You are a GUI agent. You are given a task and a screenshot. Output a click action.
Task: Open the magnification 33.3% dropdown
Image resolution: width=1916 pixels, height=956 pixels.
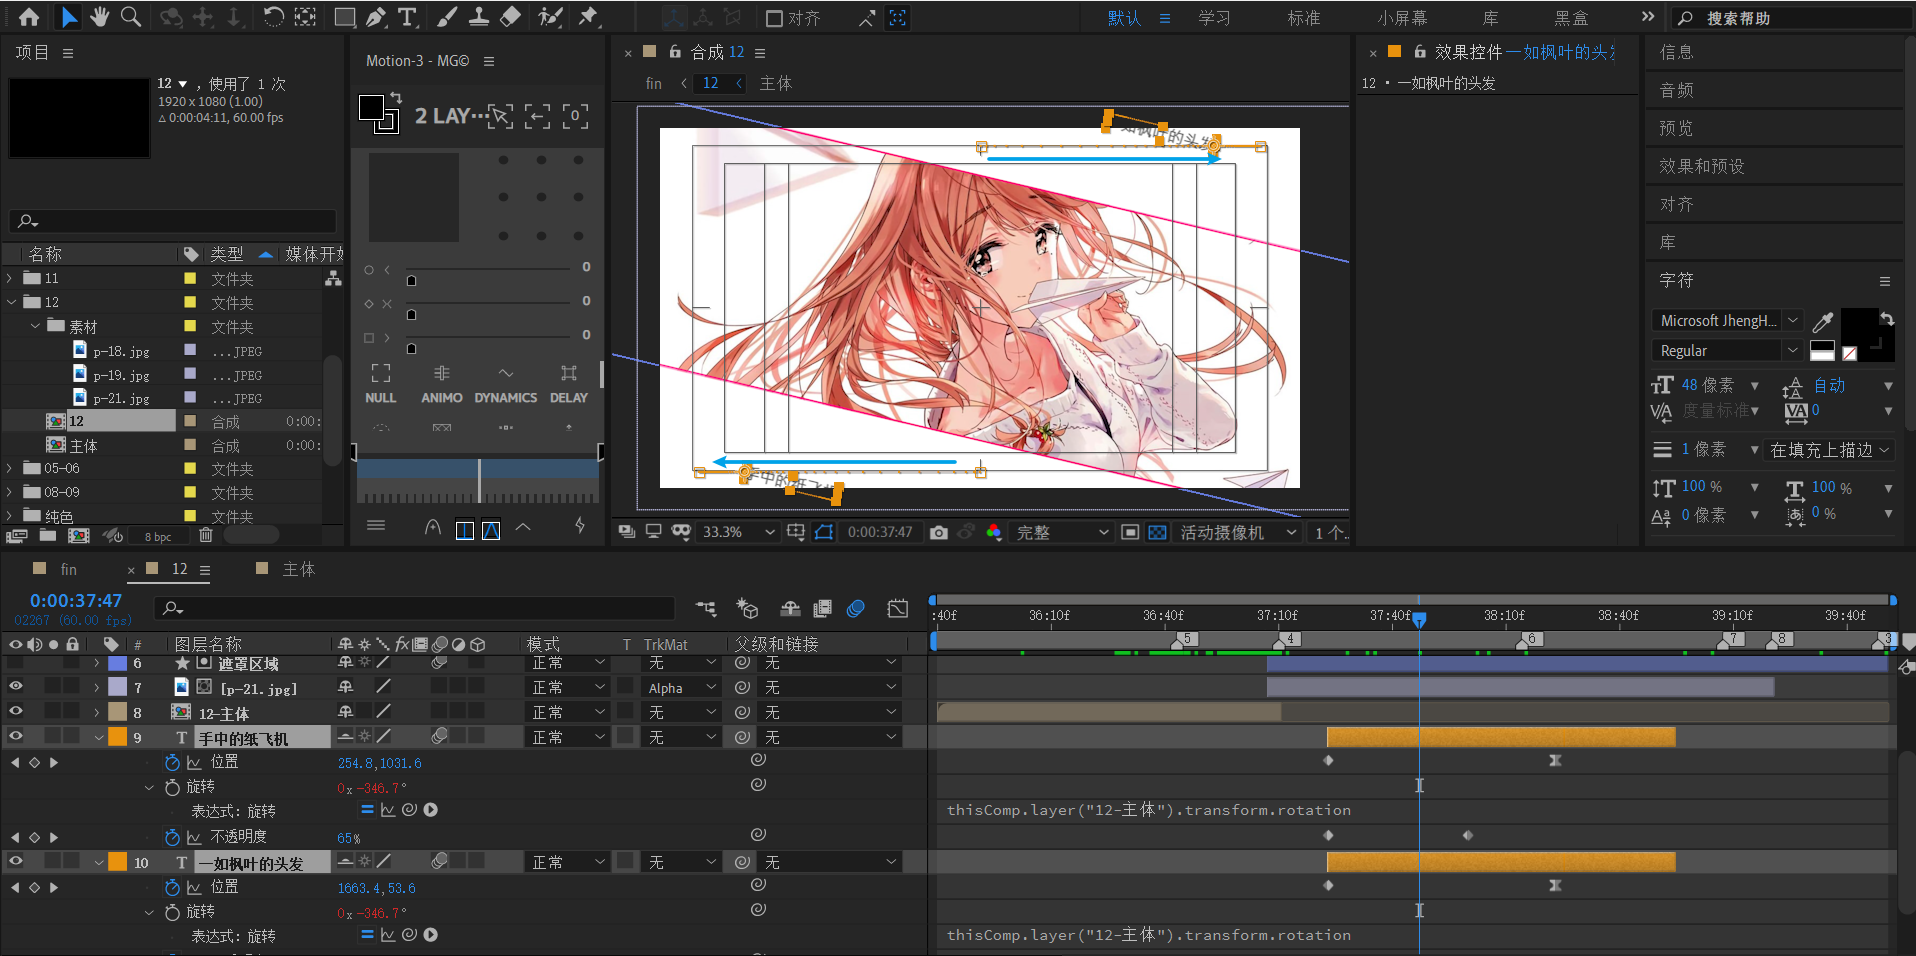tap(738, 533)
